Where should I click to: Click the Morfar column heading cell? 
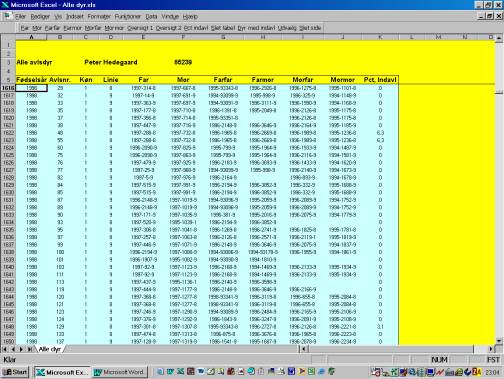[x=303, y=80]
